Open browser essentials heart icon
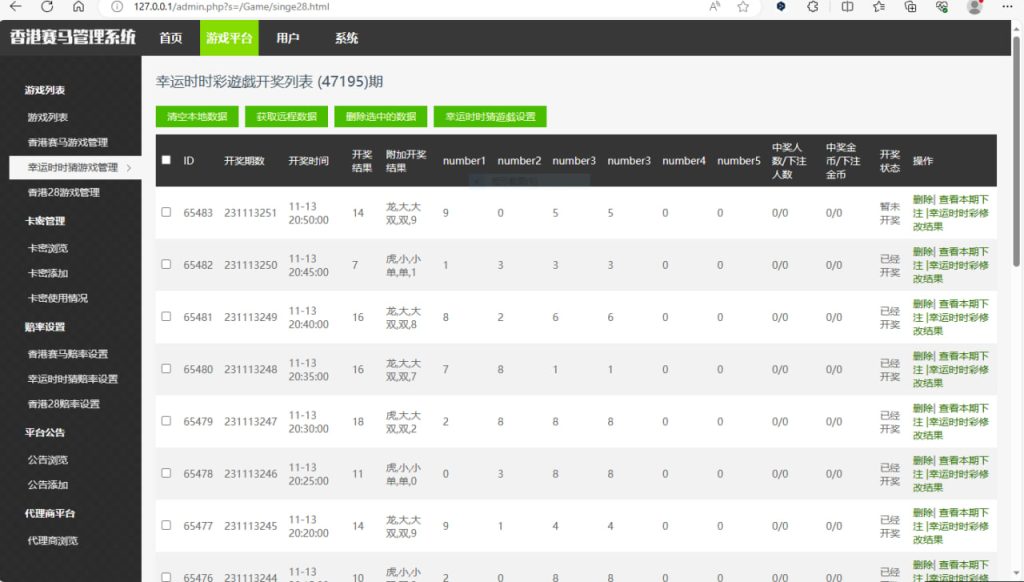Screen dimensions: 1024x582 942,7
